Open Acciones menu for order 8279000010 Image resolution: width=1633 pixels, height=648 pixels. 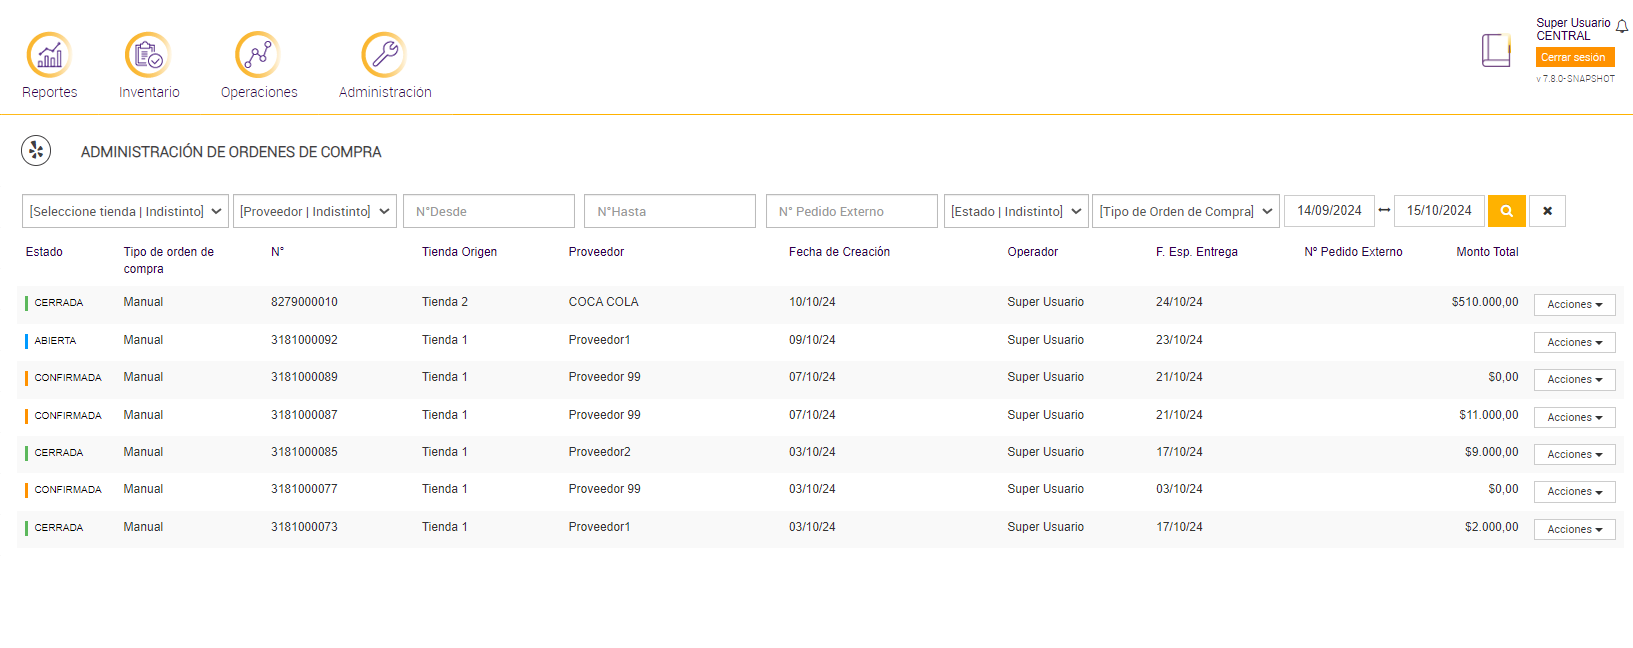1574,305
